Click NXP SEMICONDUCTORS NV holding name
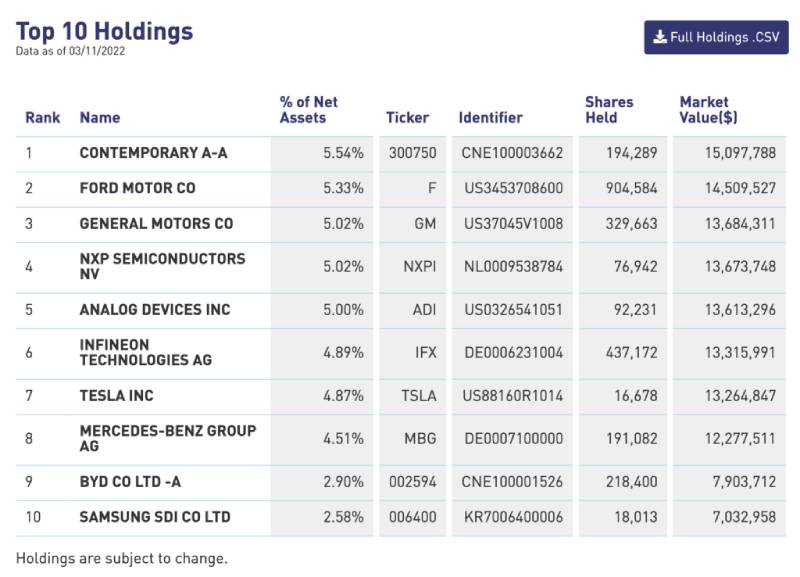The height and width of the screenshot is (577, 800). coord(162,266)
